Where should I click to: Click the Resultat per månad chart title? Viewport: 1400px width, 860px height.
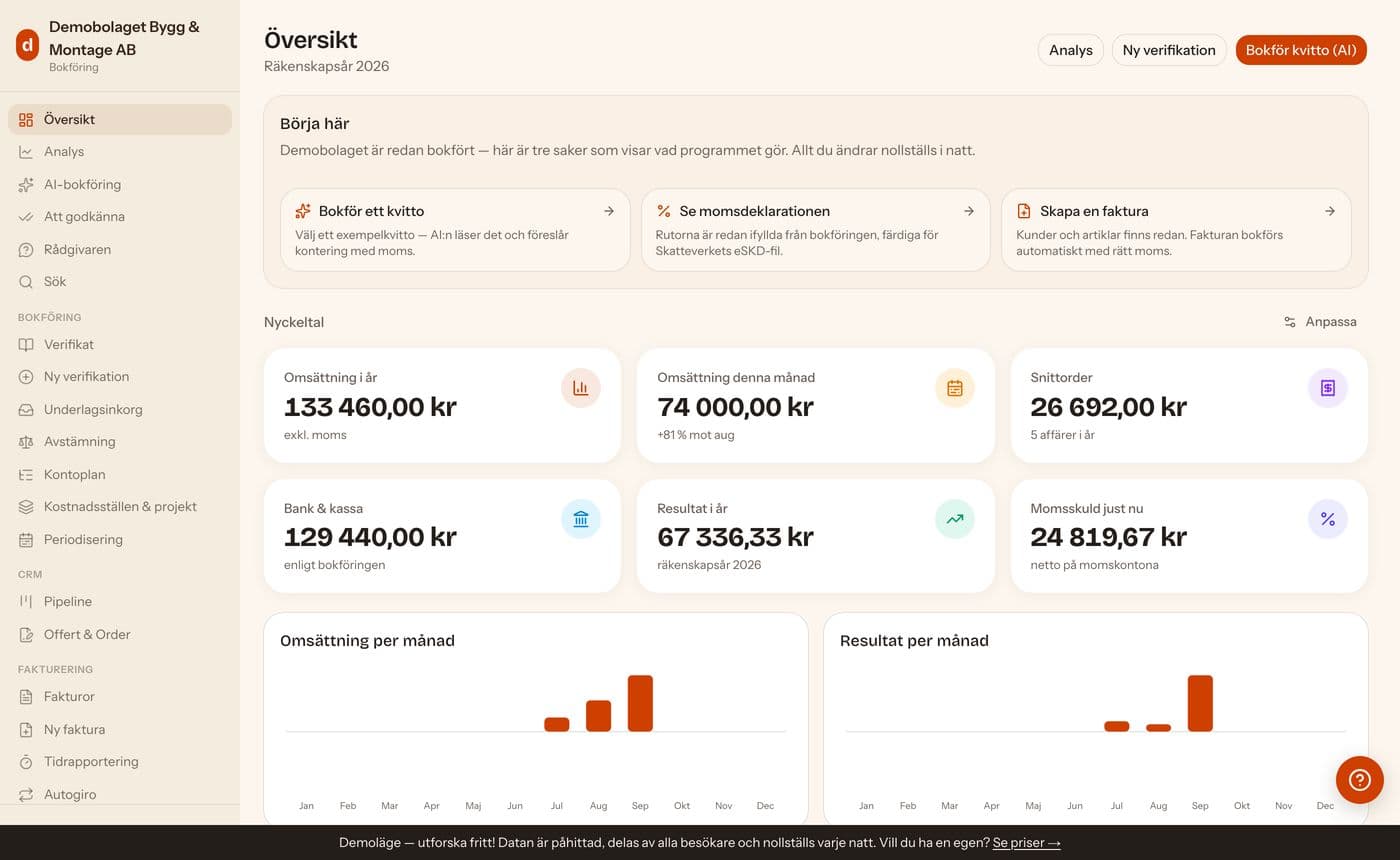(914, 641)
